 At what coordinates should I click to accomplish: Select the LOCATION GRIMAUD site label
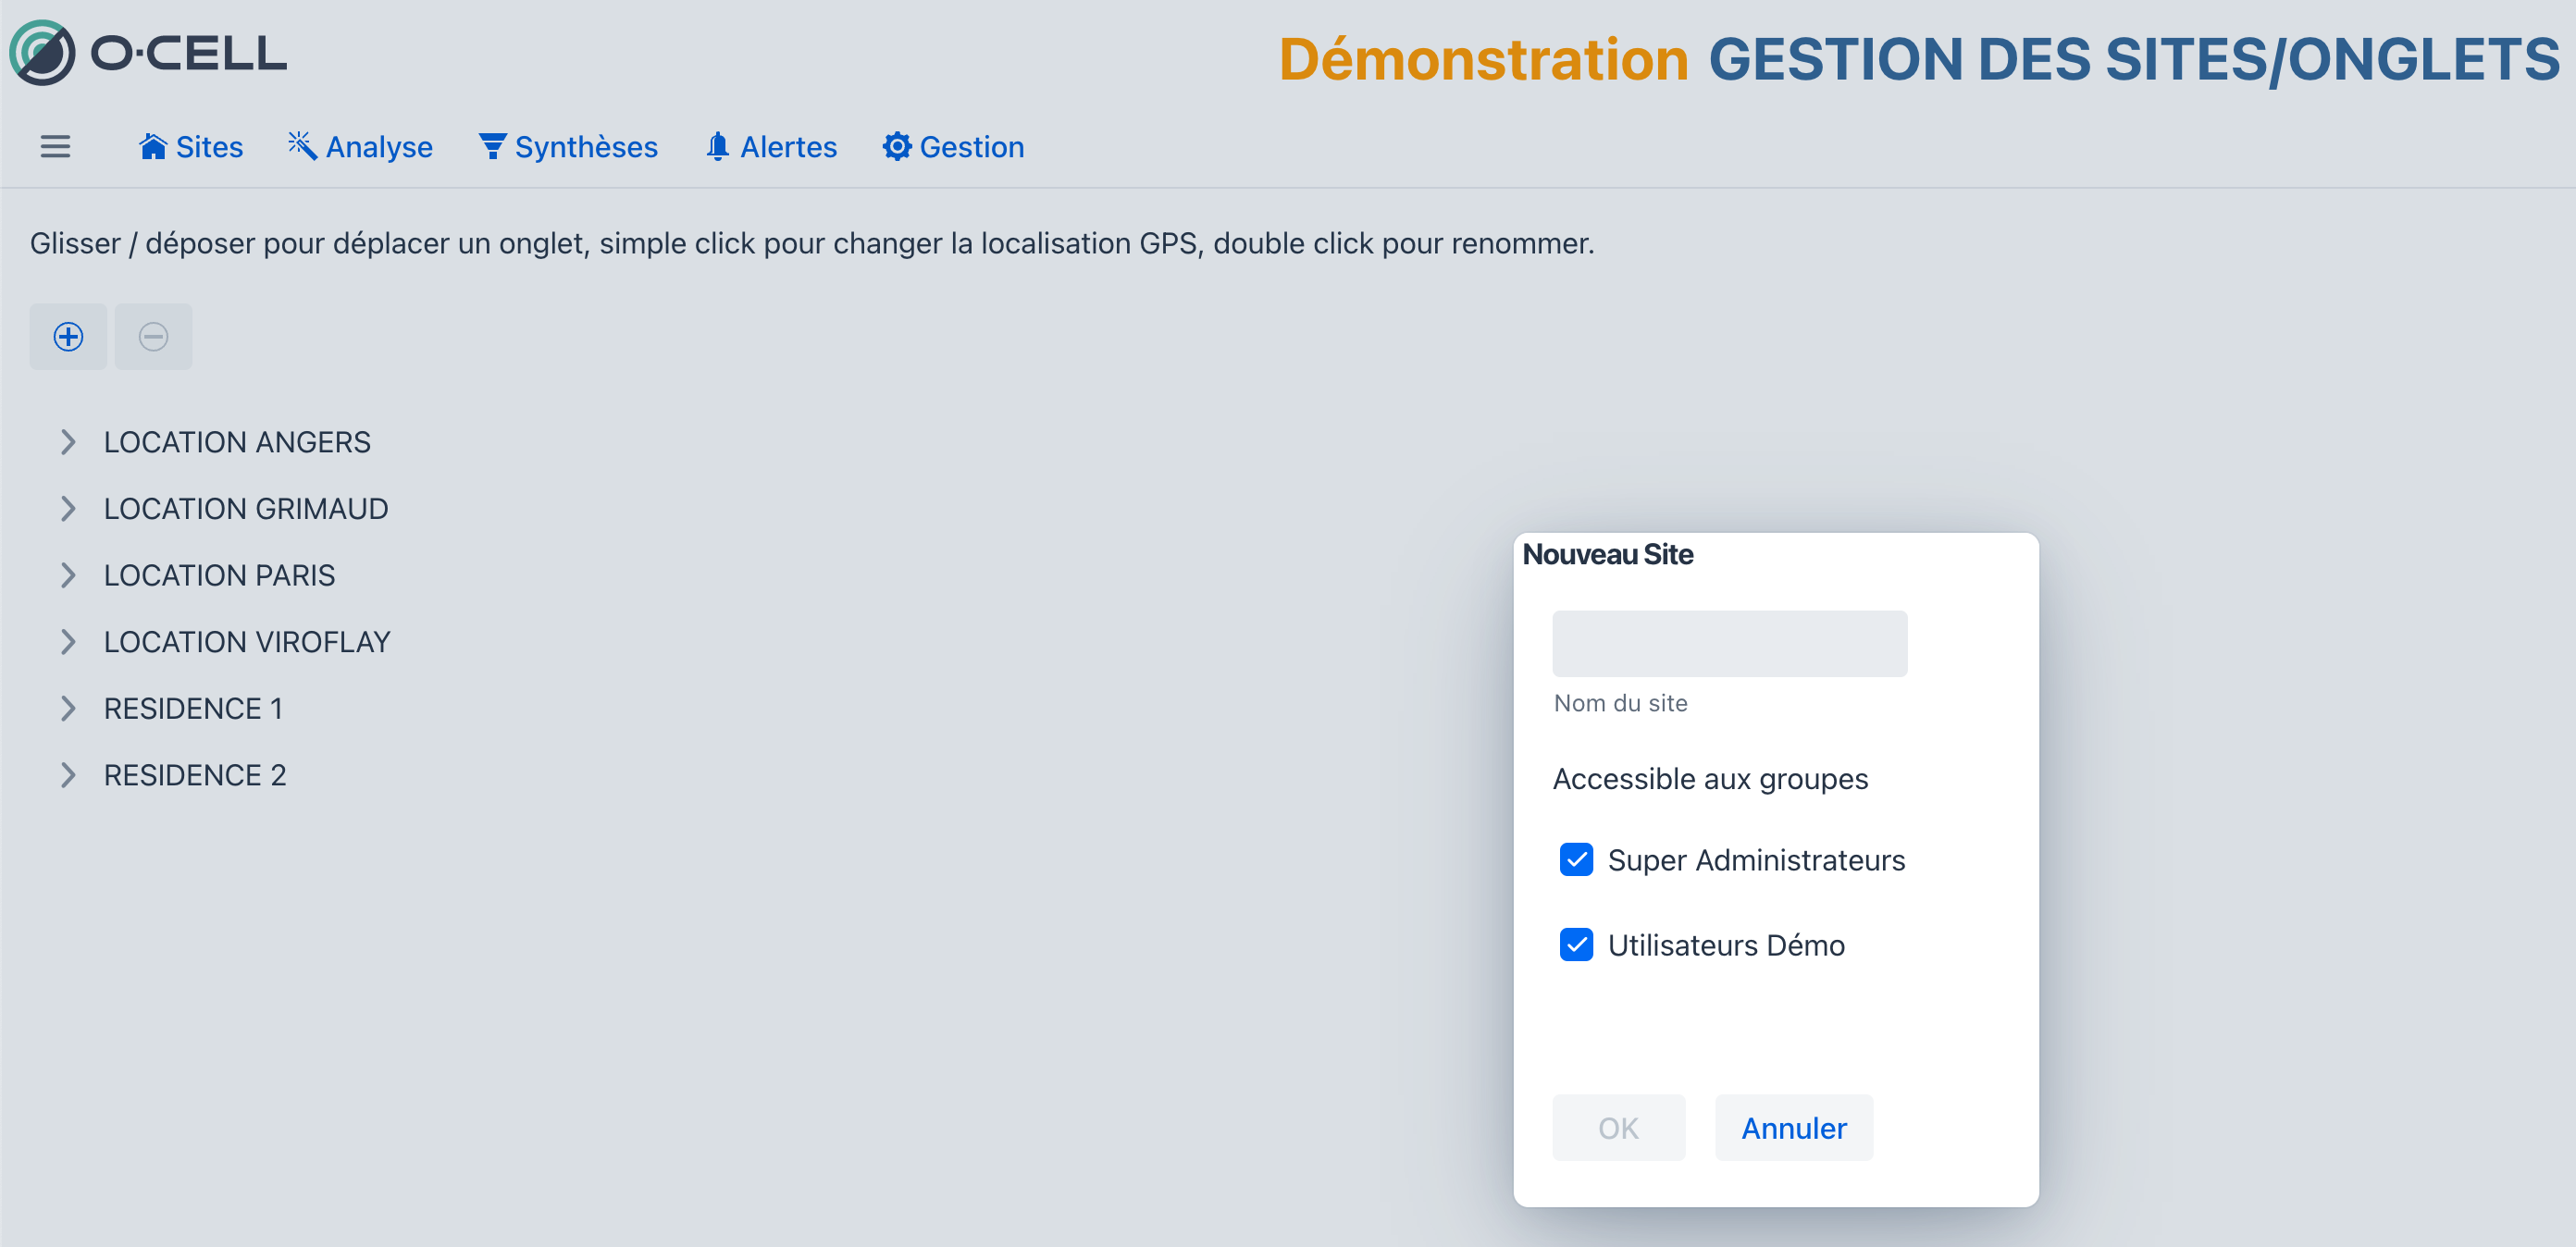point(246,509)
